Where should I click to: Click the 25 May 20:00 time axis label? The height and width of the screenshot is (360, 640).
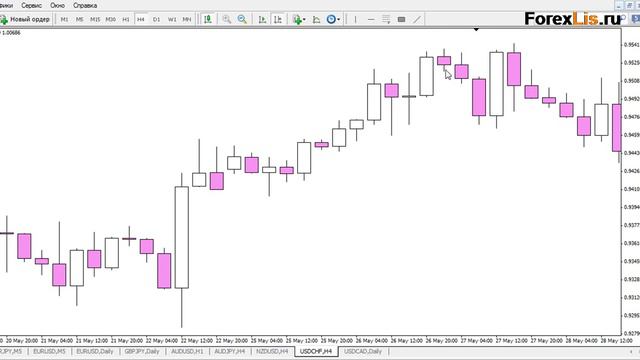tap(337, 340)
